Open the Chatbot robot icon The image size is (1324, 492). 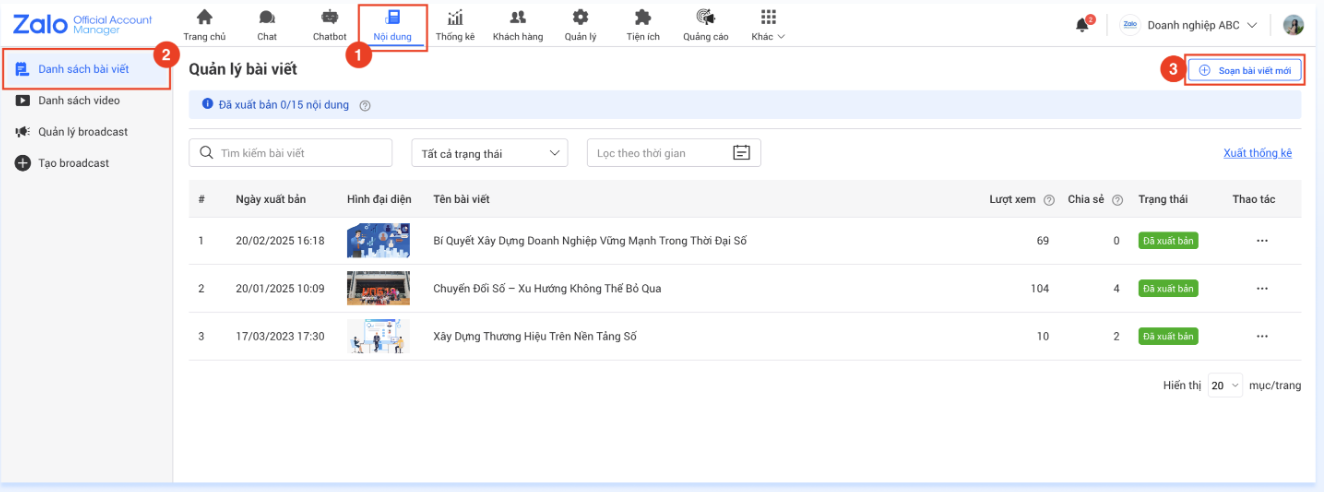pyautogui.click(x=329, y=17)
